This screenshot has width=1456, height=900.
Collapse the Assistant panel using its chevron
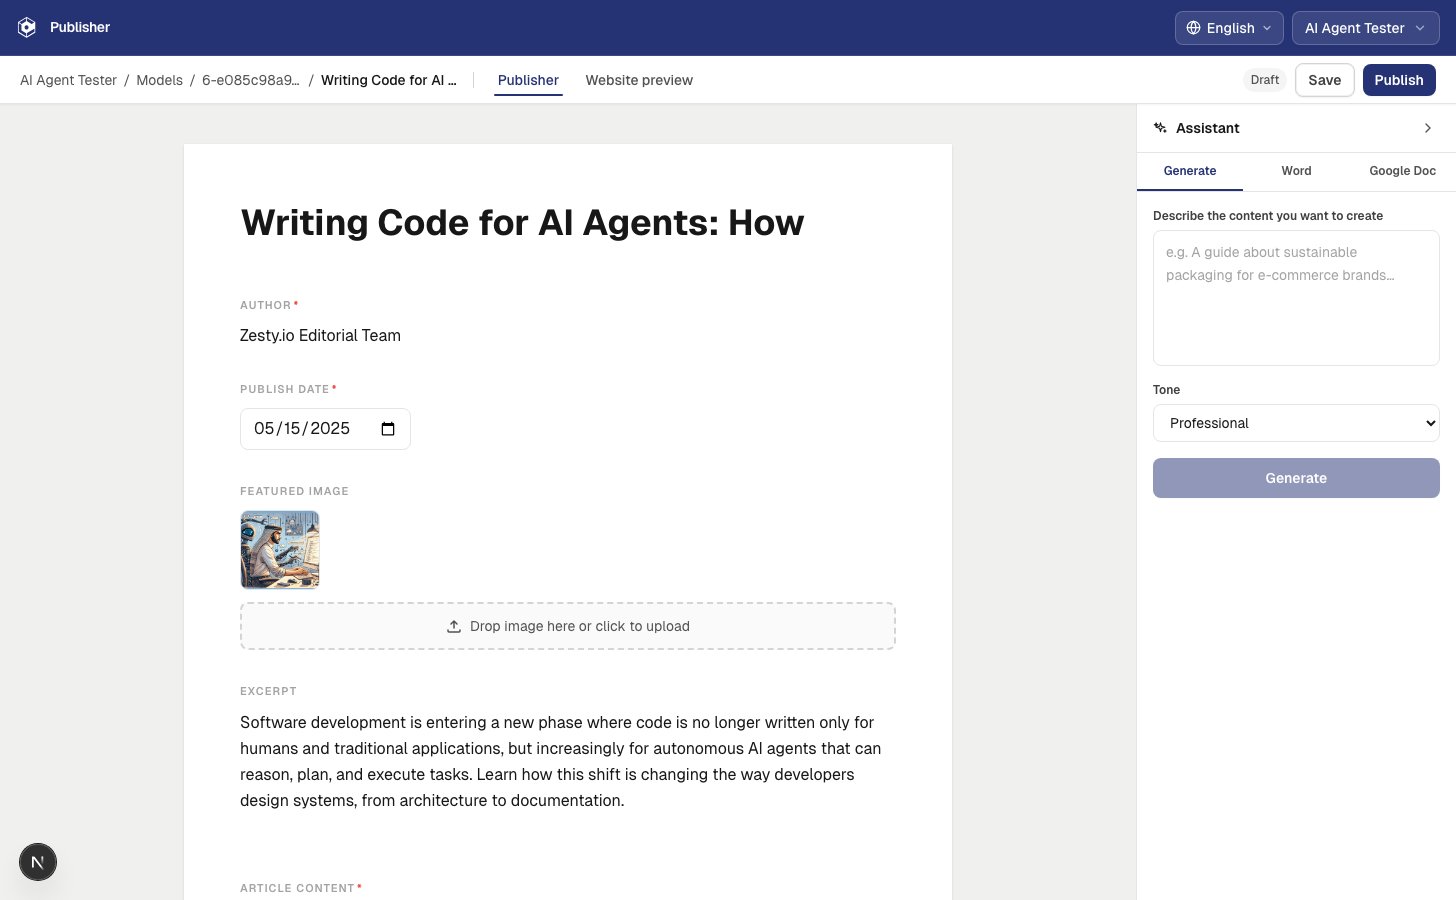click(x=1428, y=128)
